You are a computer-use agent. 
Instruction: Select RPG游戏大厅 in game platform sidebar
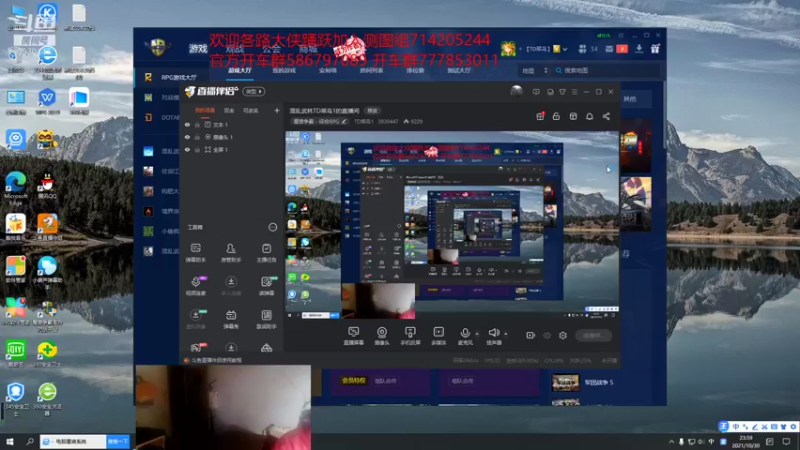point(179,77)
